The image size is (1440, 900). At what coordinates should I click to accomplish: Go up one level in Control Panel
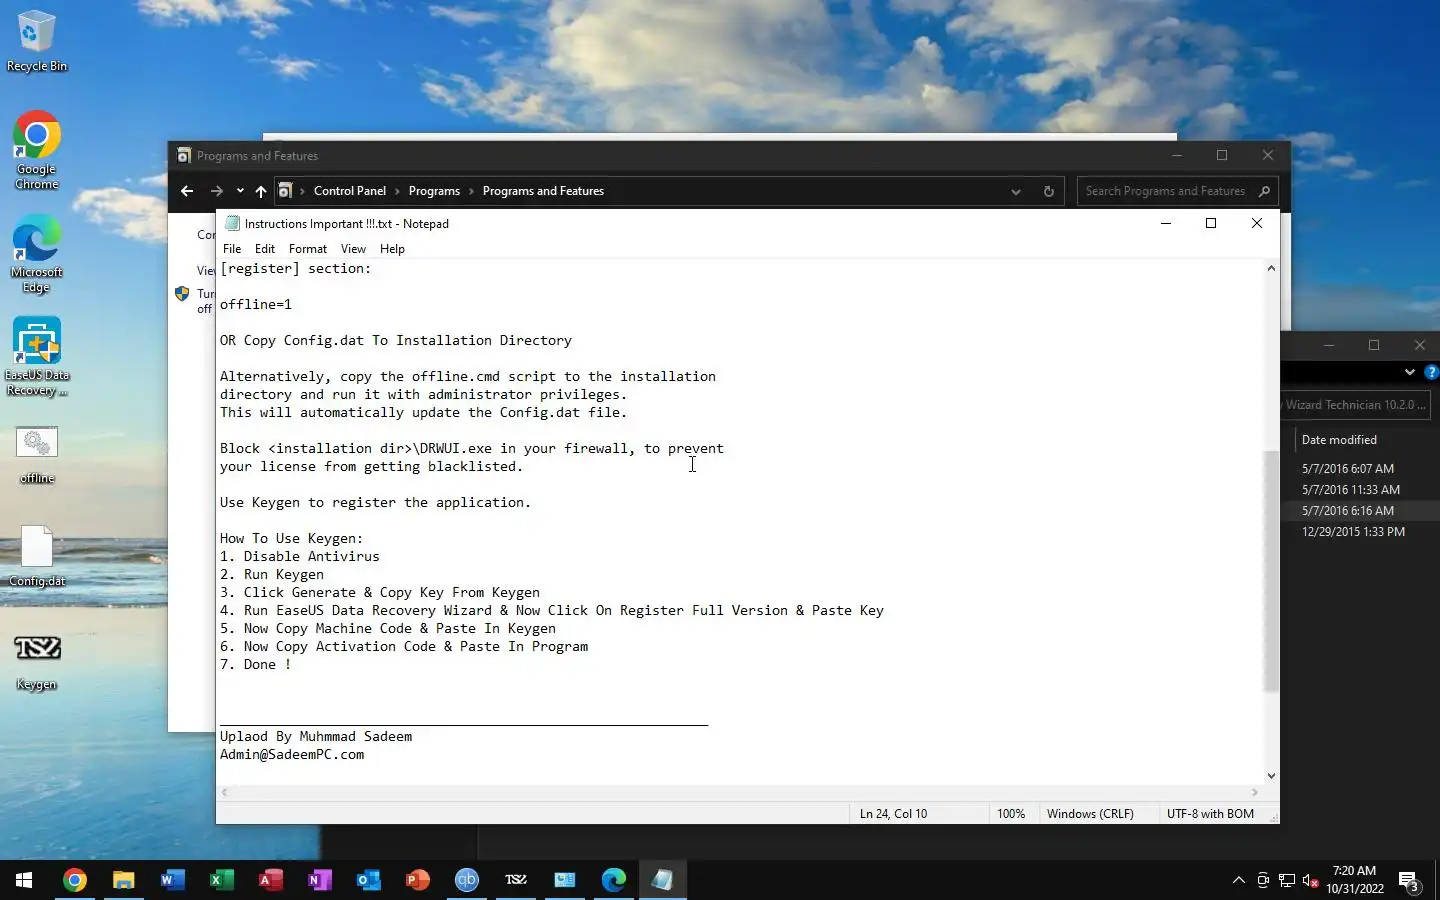tap(261, 191)
